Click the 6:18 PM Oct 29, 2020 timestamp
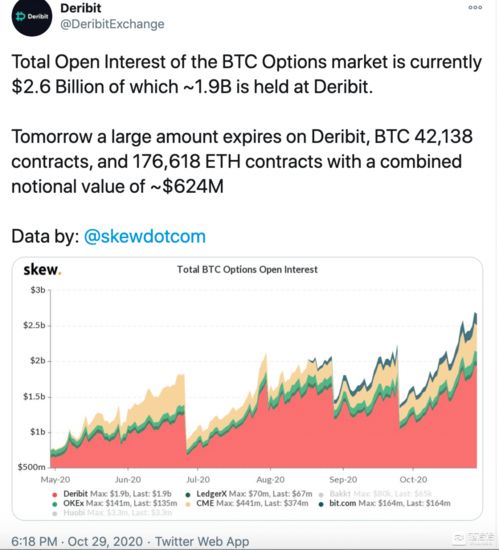Viewport: 499px width, 550px height. point(77,541)
